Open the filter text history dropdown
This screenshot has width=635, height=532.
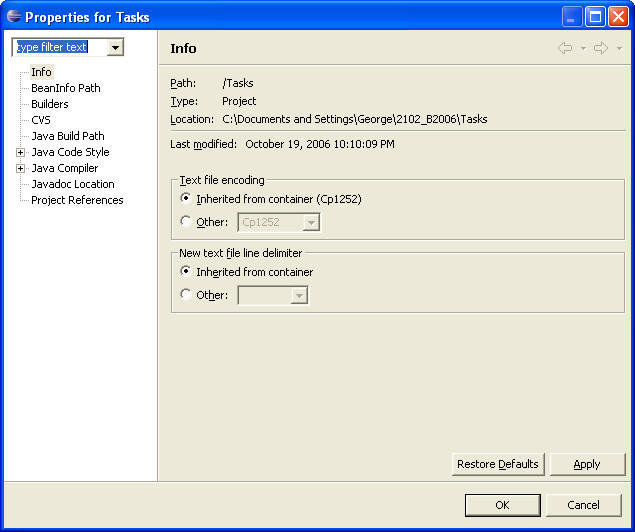point(115,47)
